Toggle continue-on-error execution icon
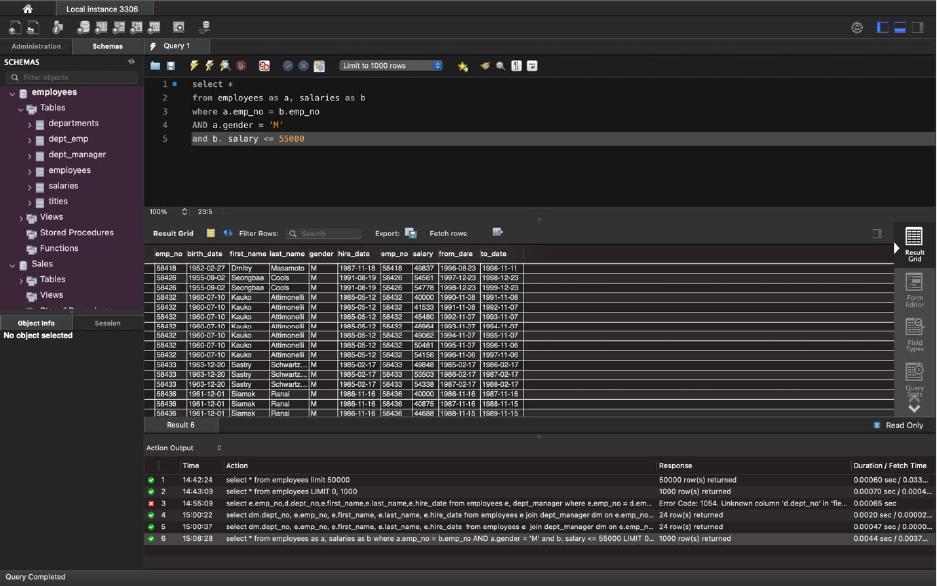 click(264, 66)
